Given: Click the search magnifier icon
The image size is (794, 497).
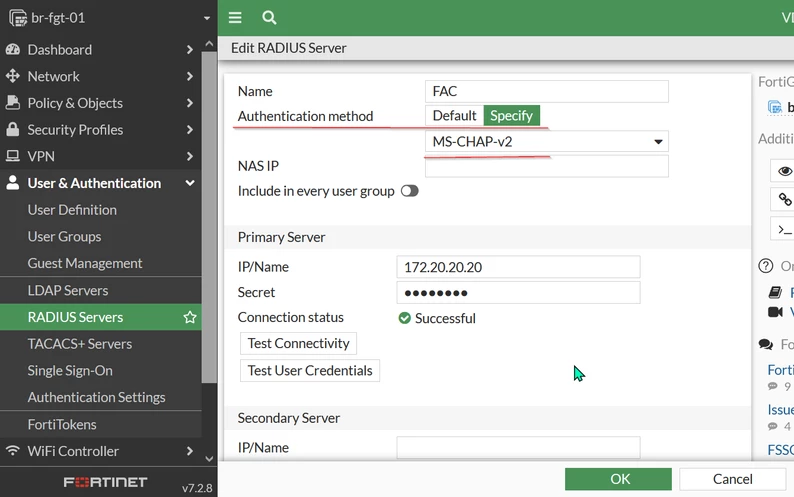Looking at the screenshot, I should pyautogui.click(x=269, y=18).
